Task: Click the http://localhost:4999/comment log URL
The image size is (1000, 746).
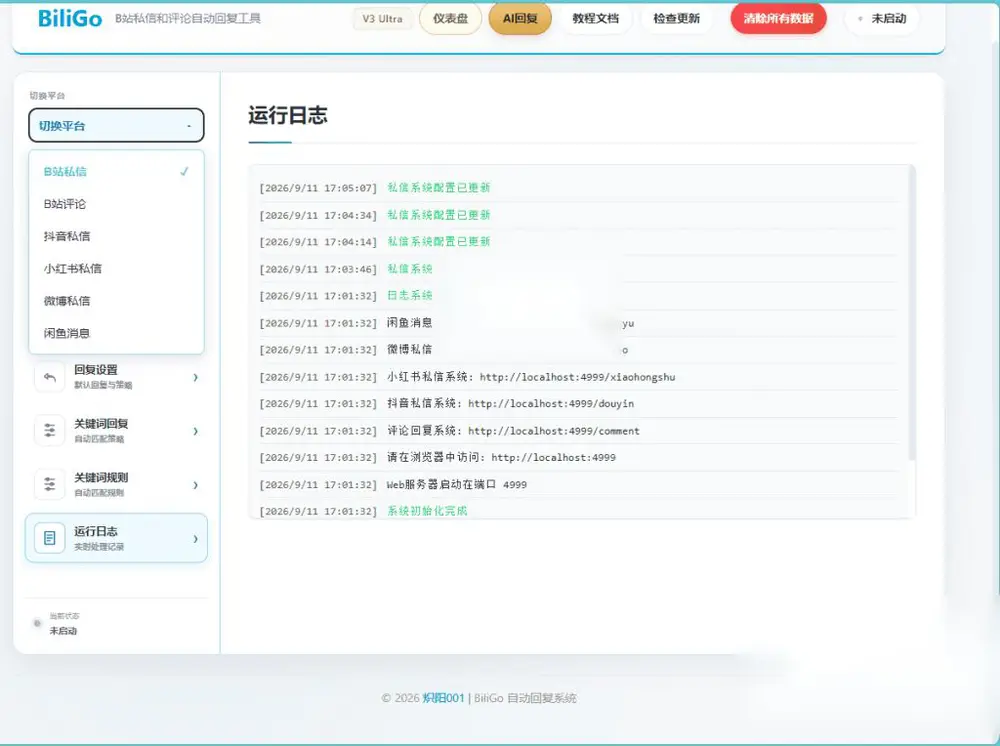Action: pyautogui.click(x=554, y=431)
